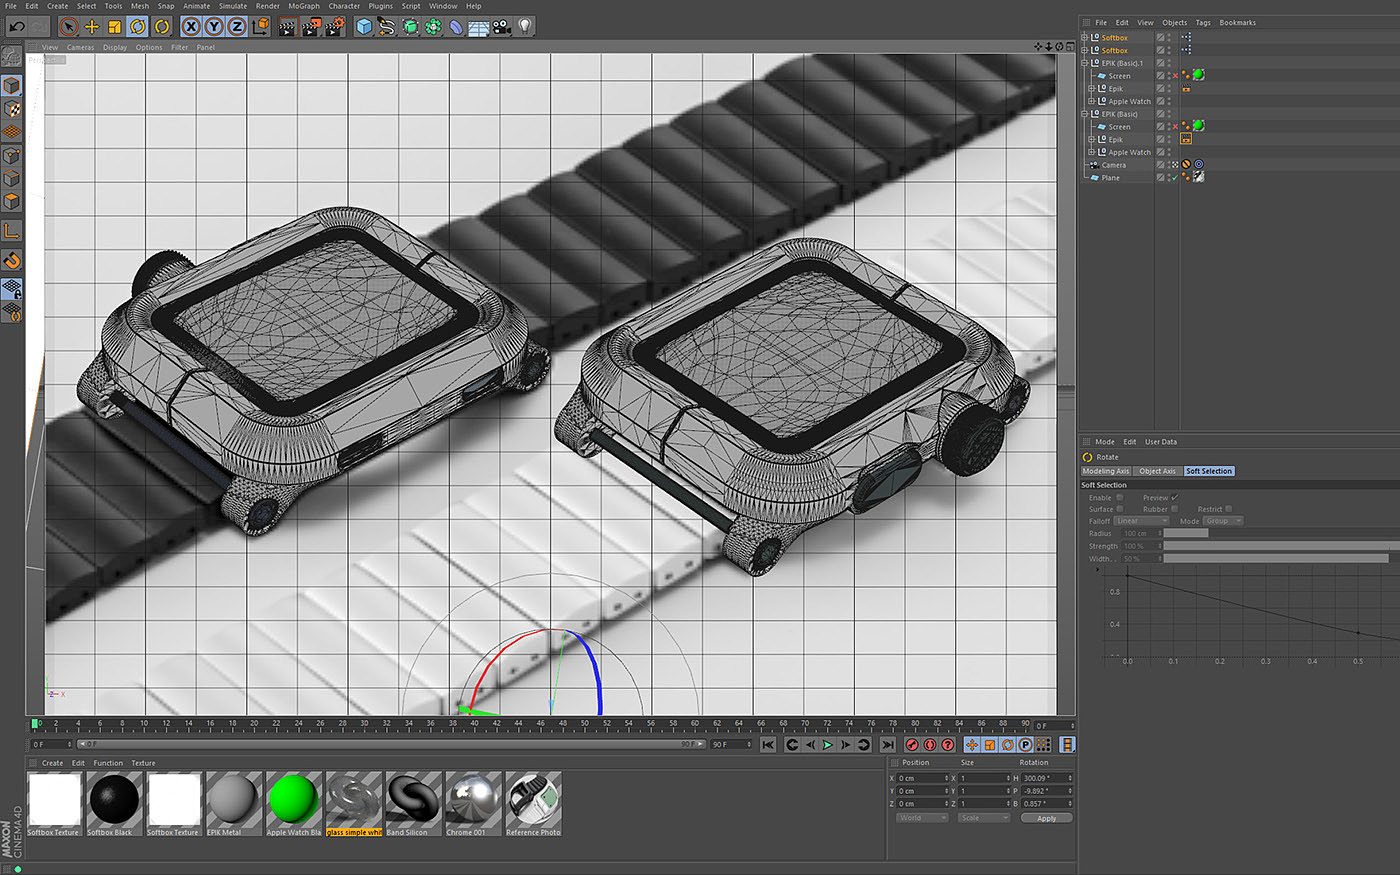1400x875 pixels.
Task: Open the MoGraph menu
Action: point(304,6)
